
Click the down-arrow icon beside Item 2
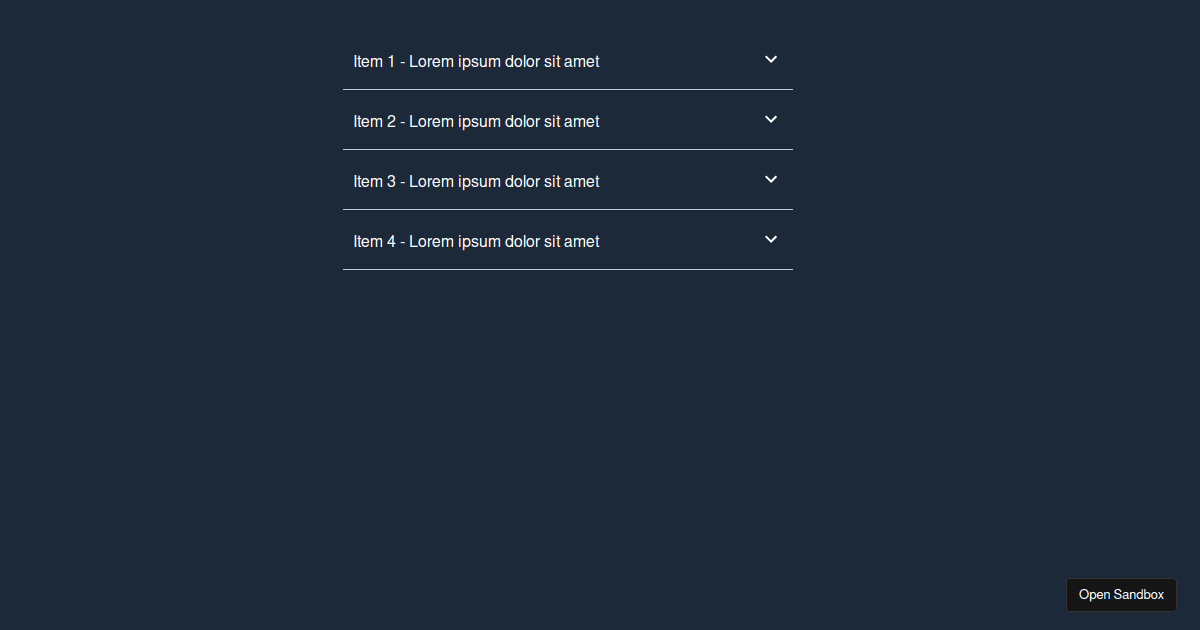click(x=771, y=119)
